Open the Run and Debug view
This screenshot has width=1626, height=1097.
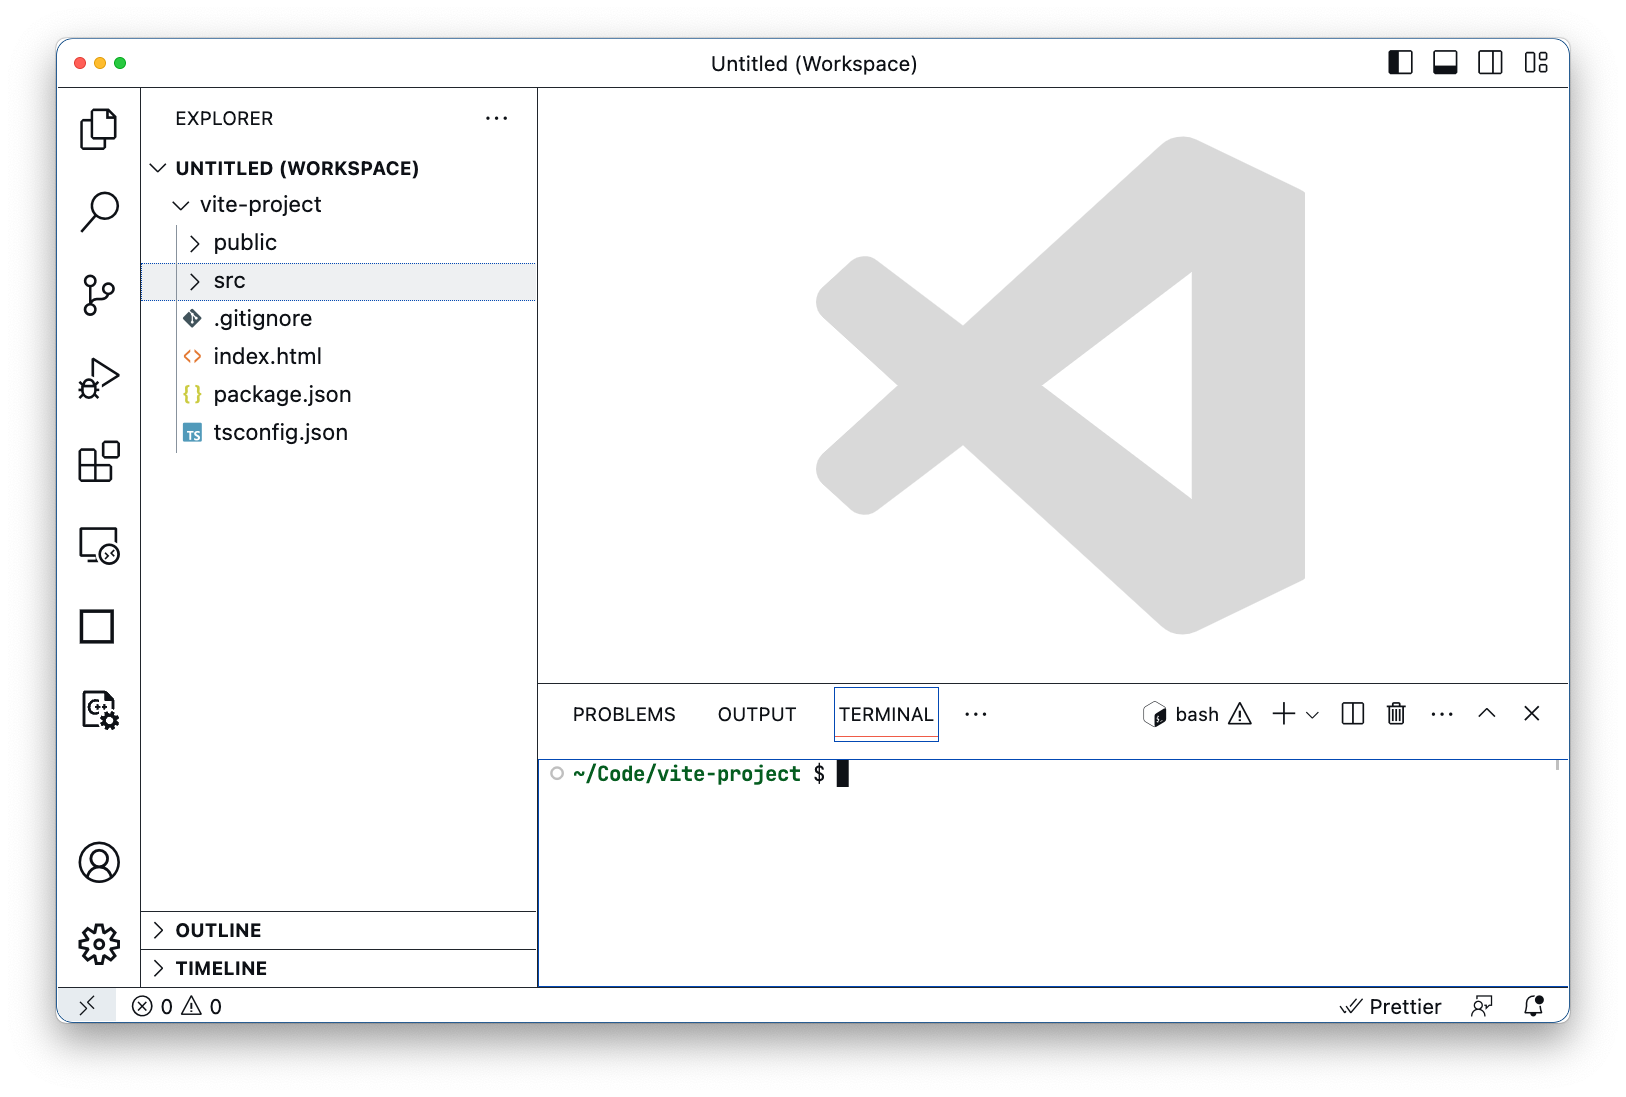click(x=99, y=379)
